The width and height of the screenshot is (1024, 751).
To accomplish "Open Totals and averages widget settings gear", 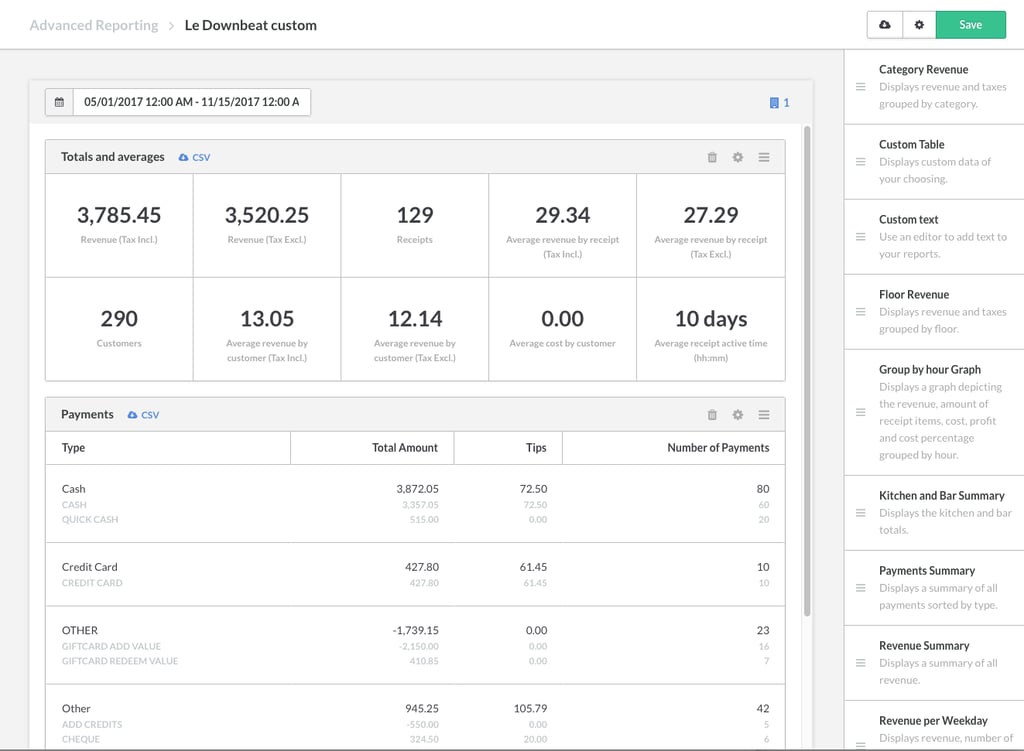I will pyautogui.click(x=738, y=157).
